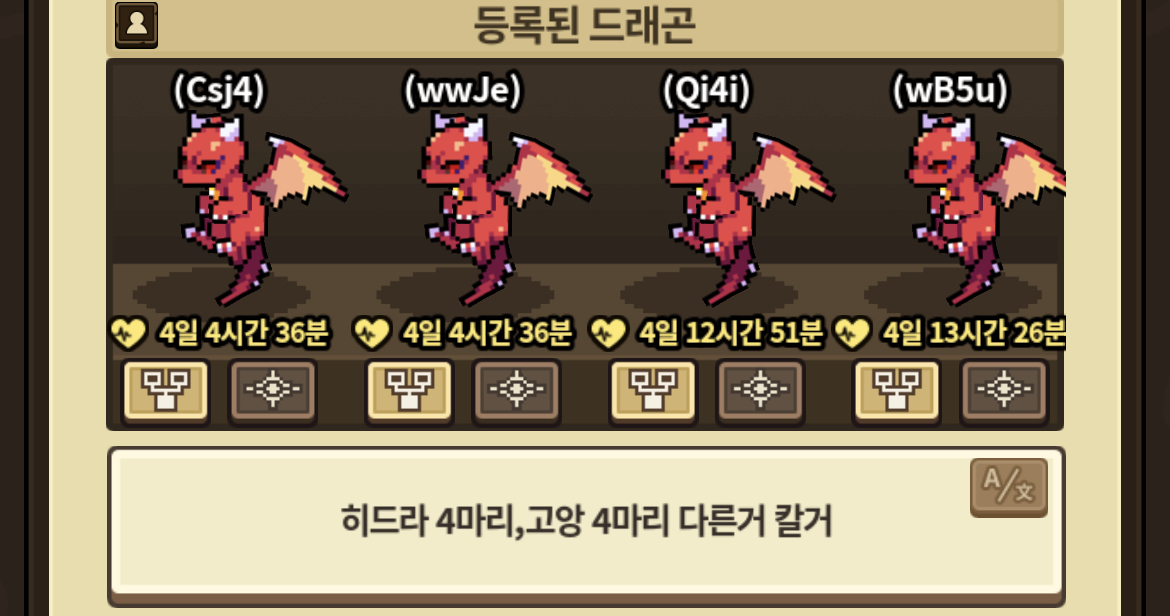Screen dimensions: 1170x616
Task: Select the red dragon named Csj4
Action: tap(257, 209)
